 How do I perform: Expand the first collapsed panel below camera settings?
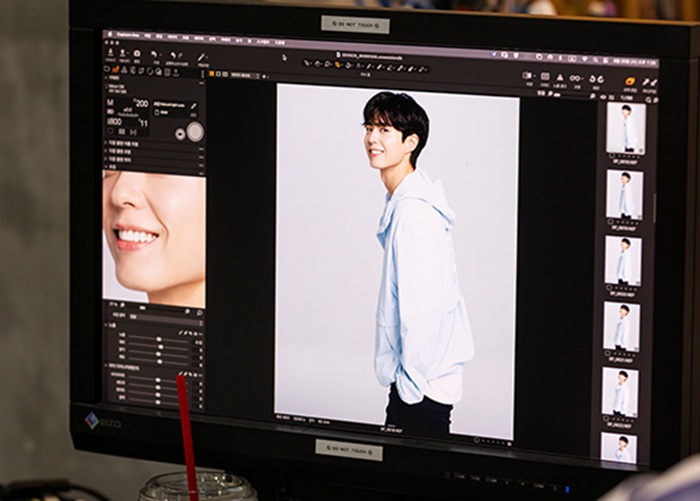(x=108, y=147)
